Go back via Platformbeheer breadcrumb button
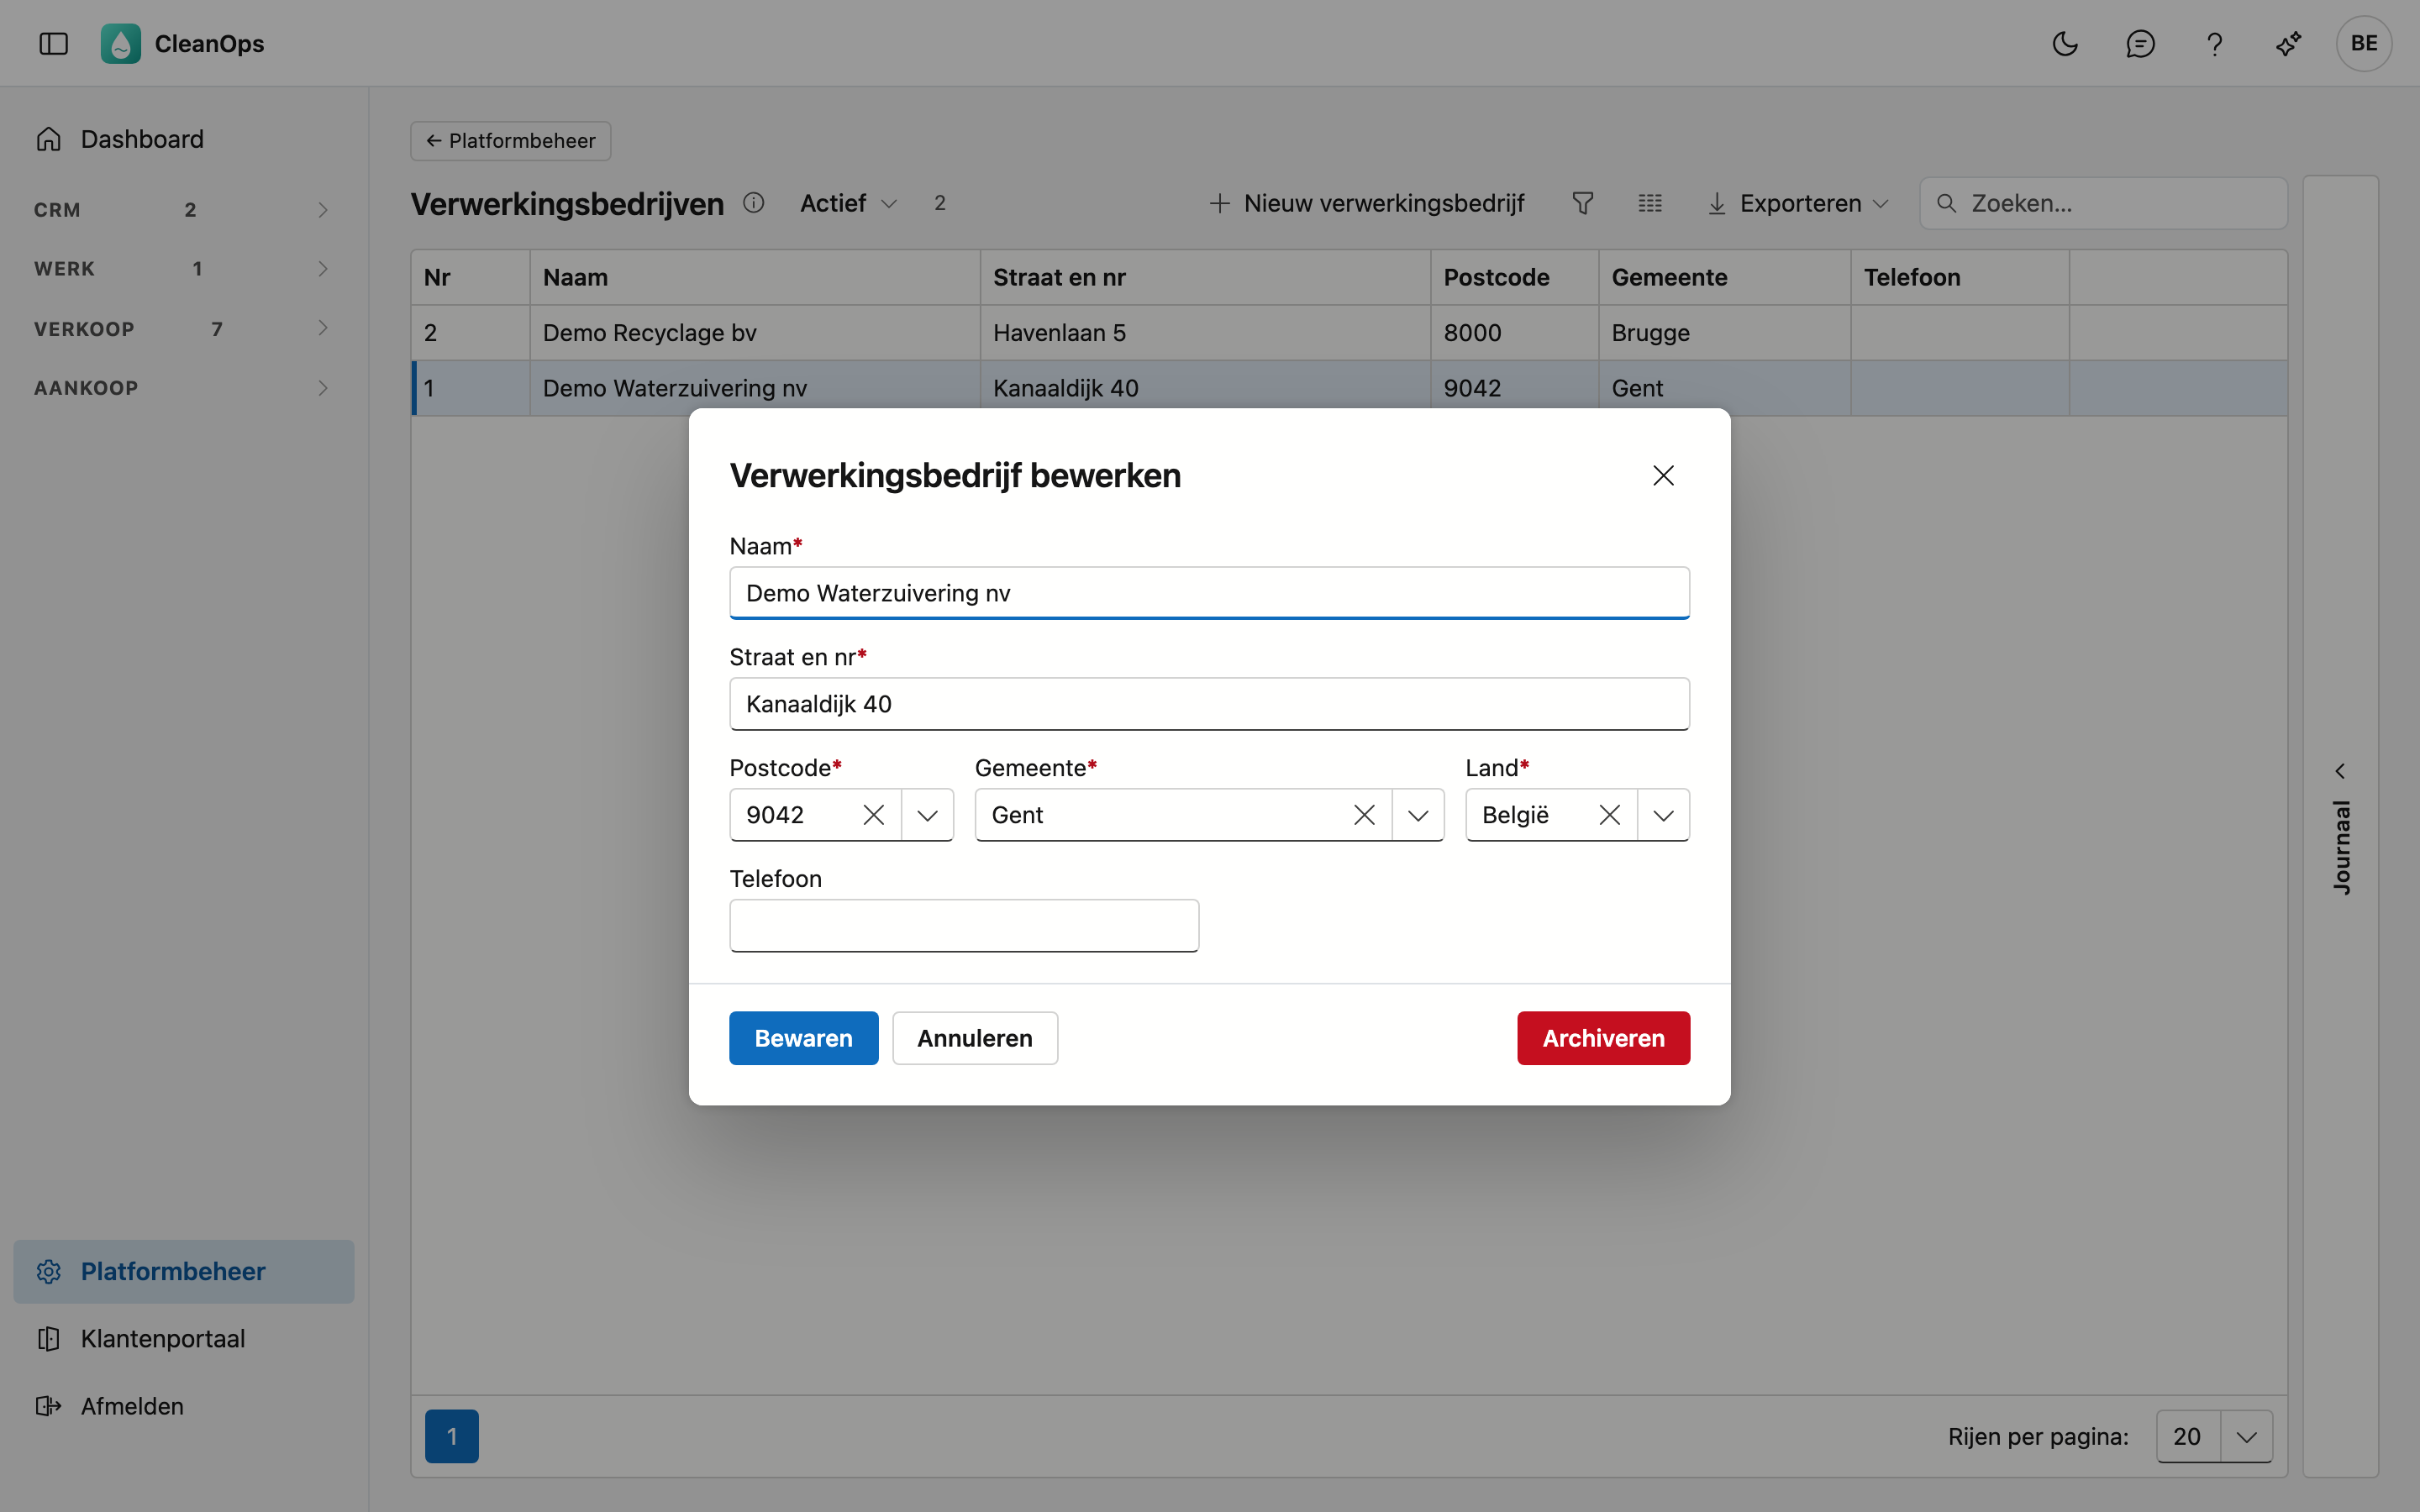Image resolution: width=2420 pixels, height=1512 pixels. pos(510,141)
